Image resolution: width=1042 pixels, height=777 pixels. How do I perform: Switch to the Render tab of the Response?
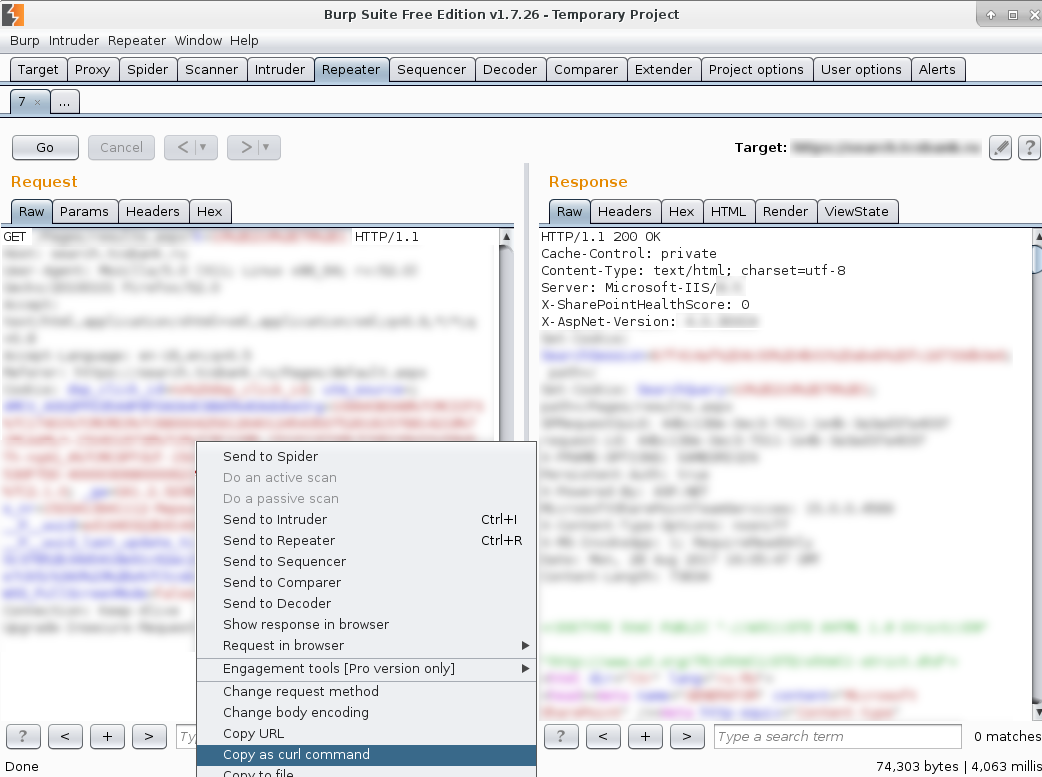click(x=785, y=211)
